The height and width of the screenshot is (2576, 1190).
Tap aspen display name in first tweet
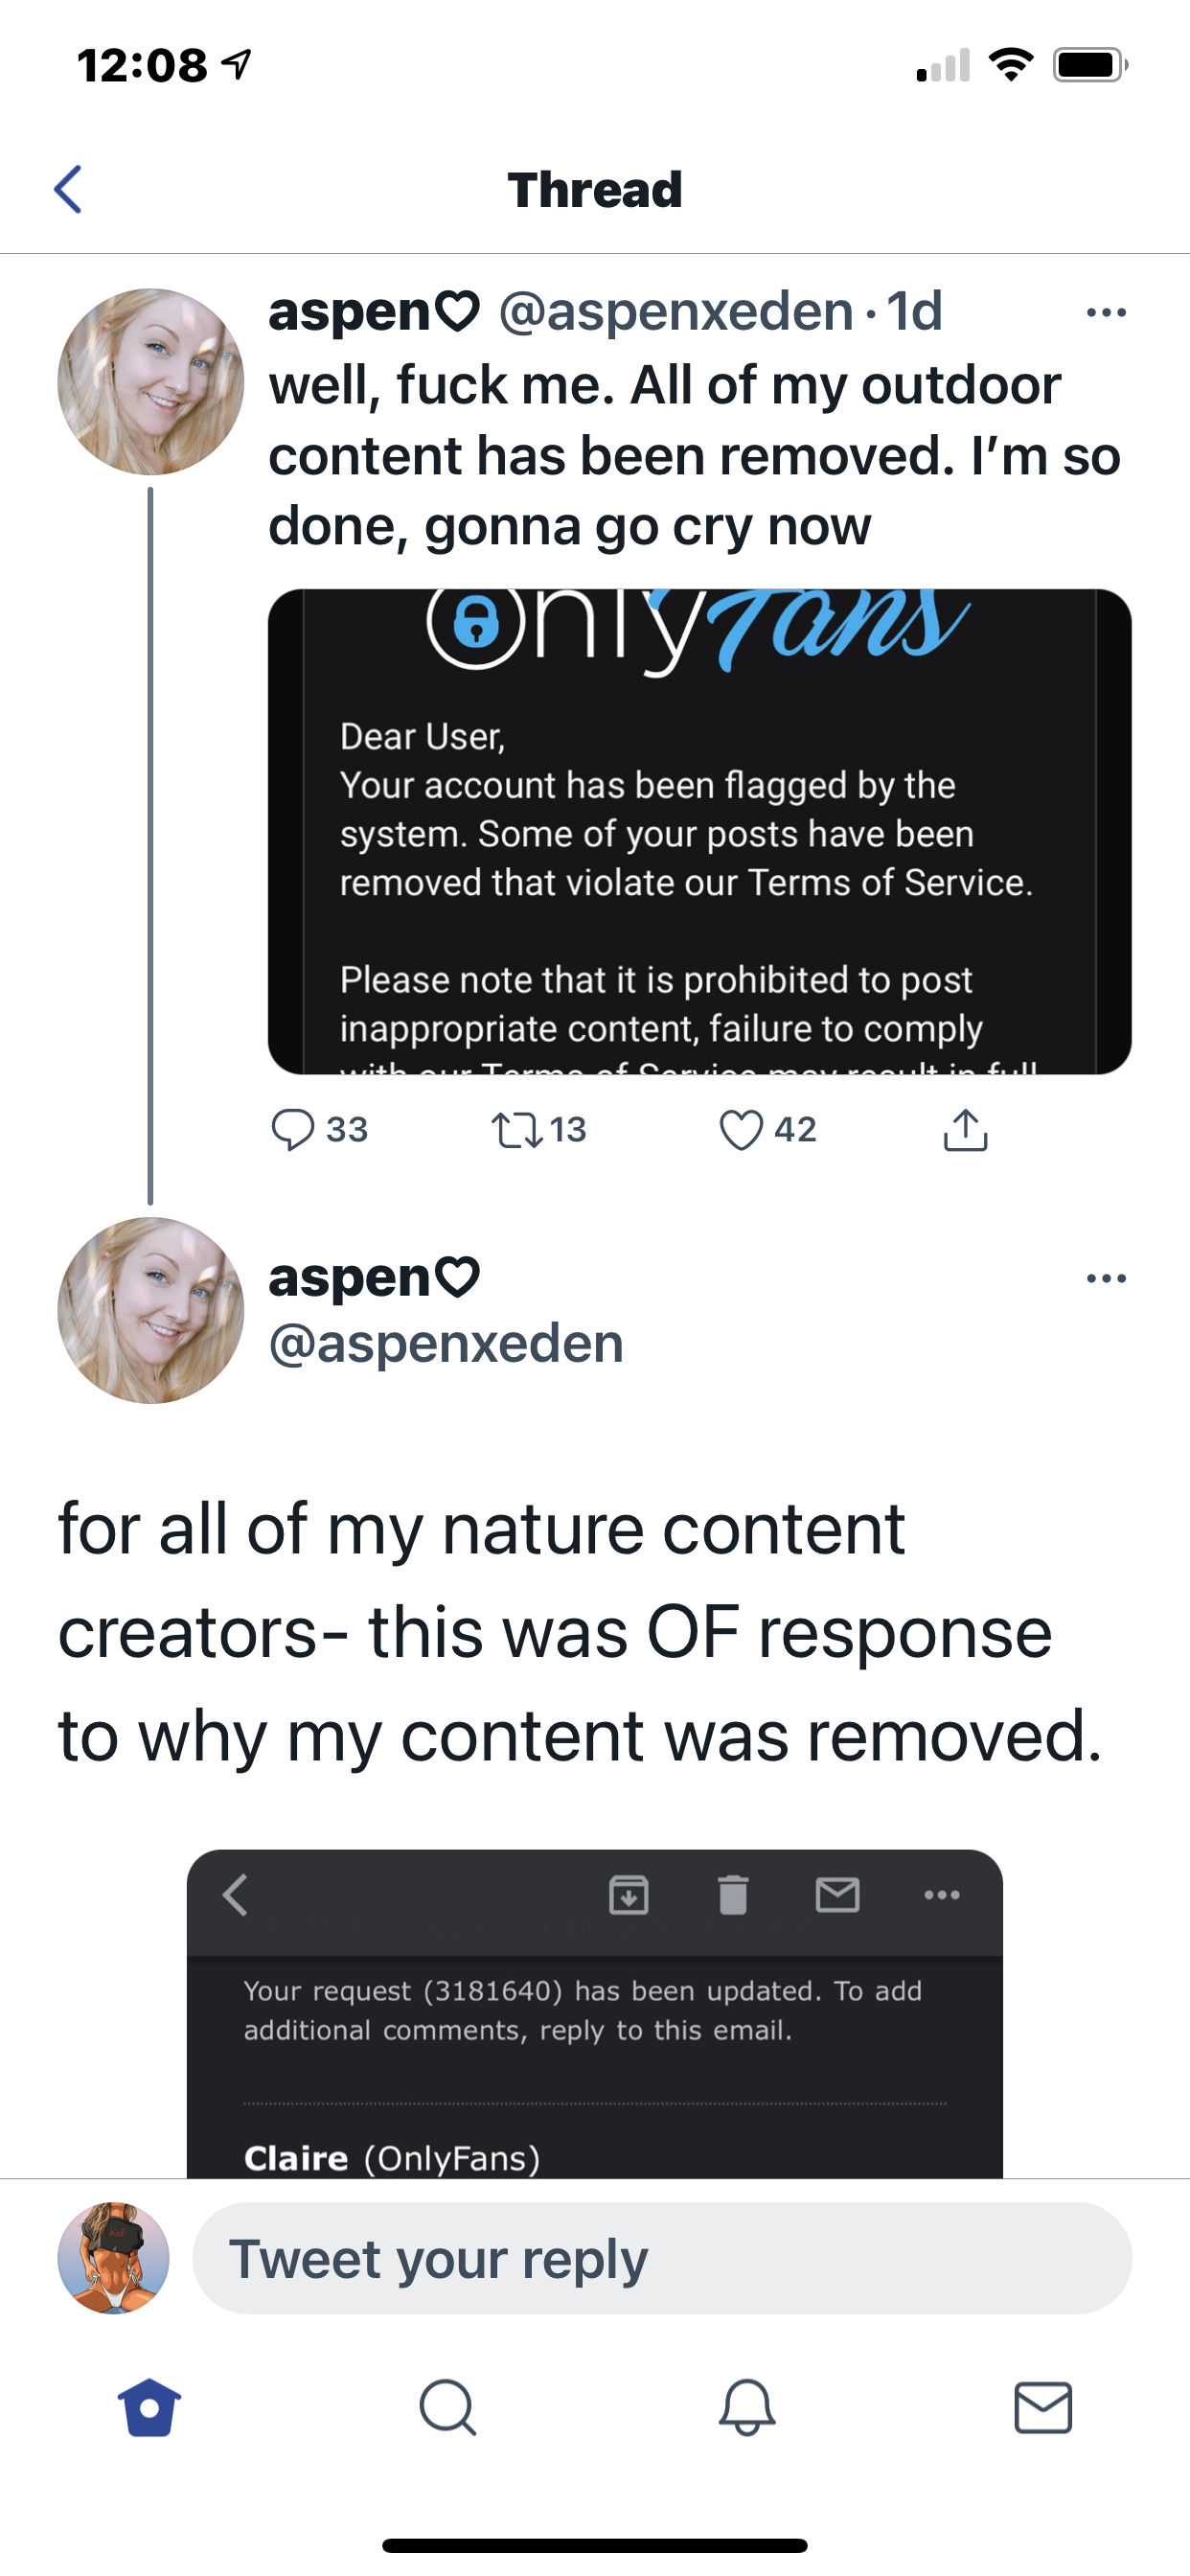point(374,311)
